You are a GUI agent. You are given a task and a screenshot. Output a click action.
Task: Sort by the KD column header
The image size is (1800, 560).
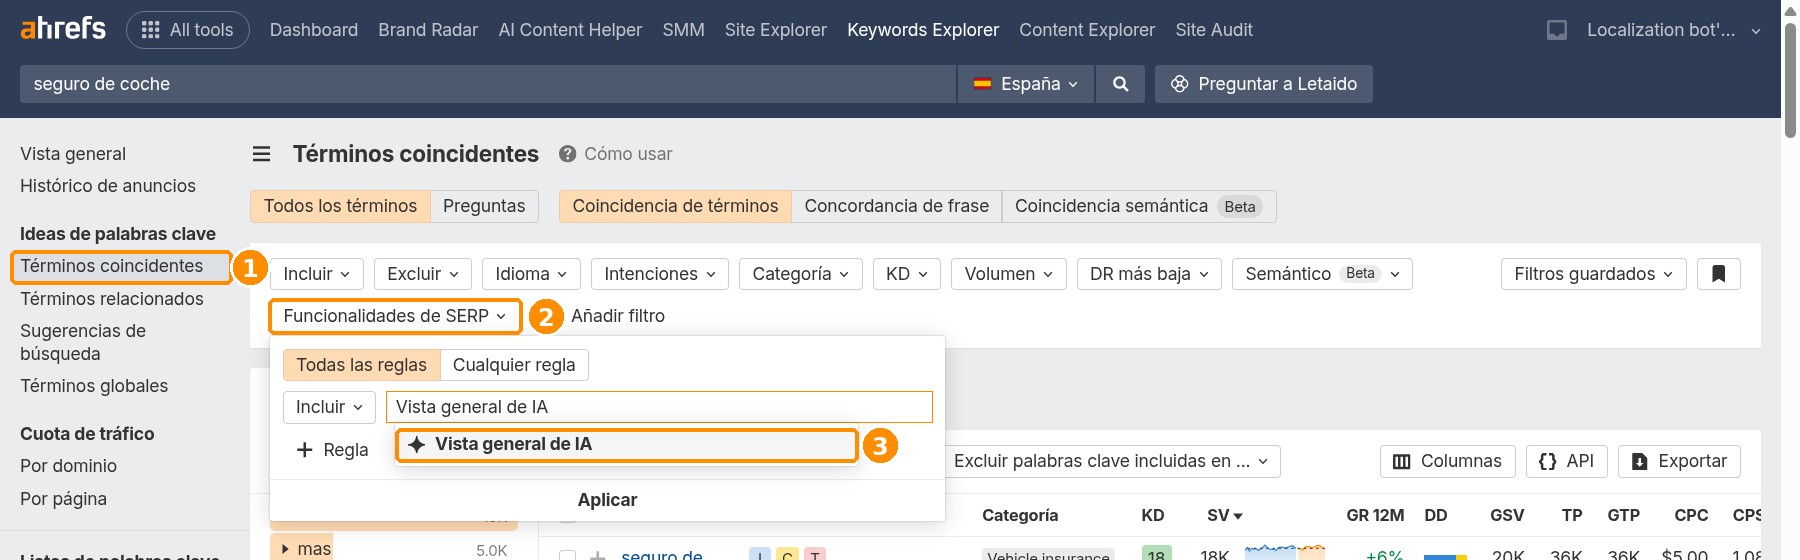point(1153,516)
